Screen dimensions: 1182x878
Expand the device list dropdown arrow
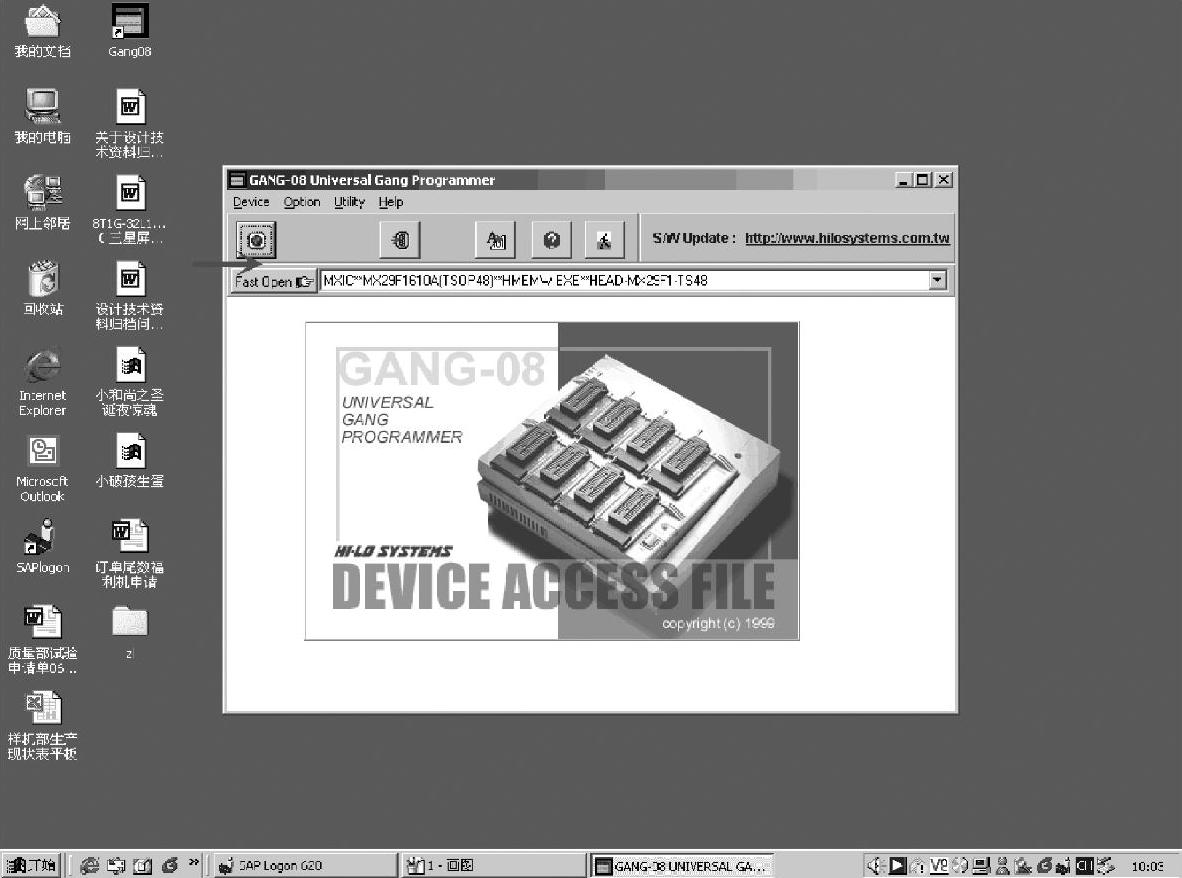[x=937, y=280]
